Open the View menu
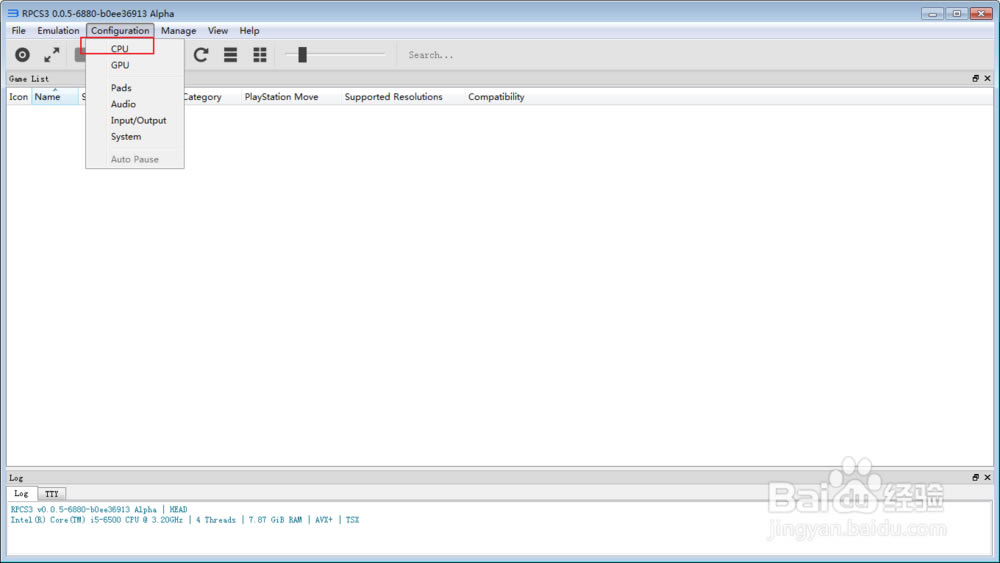The height and width of the screenshot is (563, 1000). tap(217, 31)
